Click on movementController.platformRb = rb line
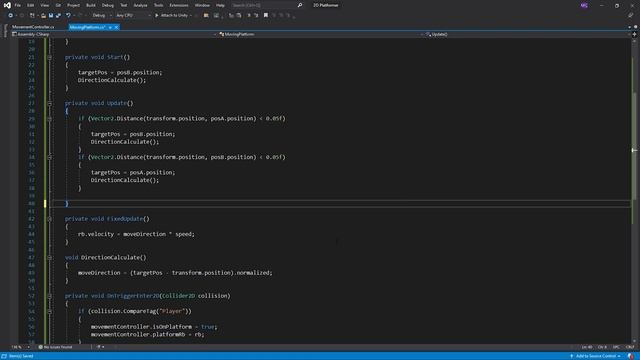Viewport: 640px width, 360px height. pos(147,334)
